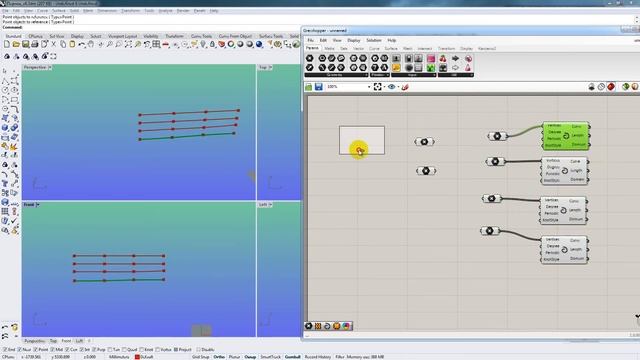Open the Top viewport title dropdown

pyautogui.click(x=270, y=67)
